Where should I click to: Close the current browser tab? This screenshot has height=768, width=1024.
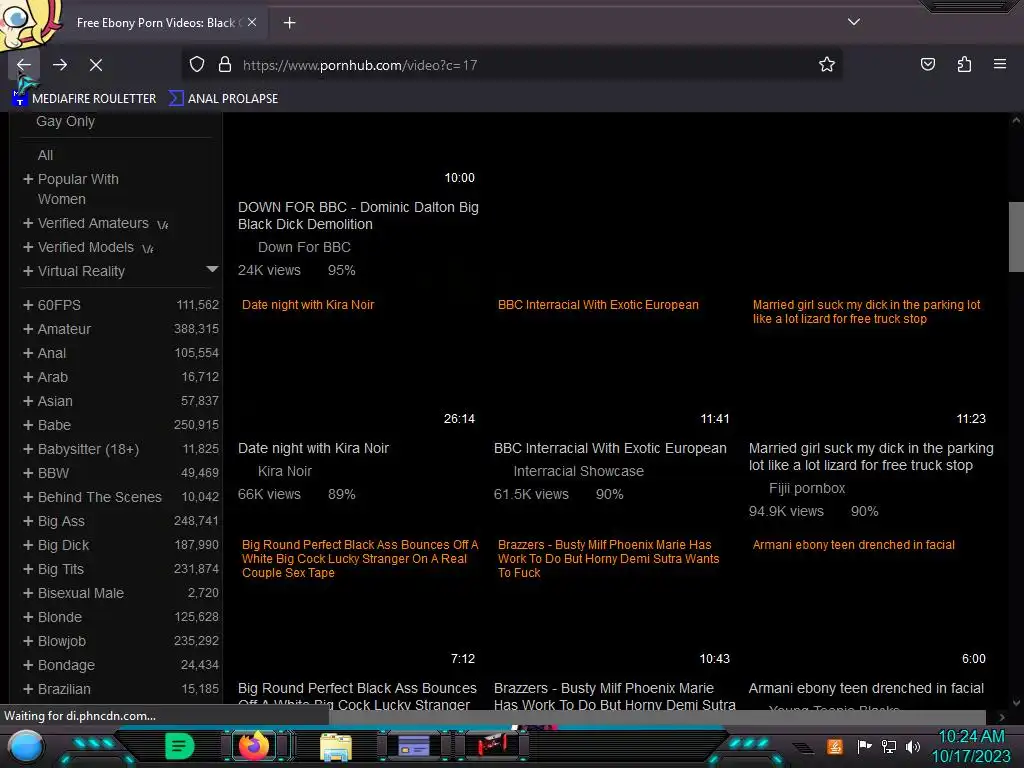[x=251, y=22]
